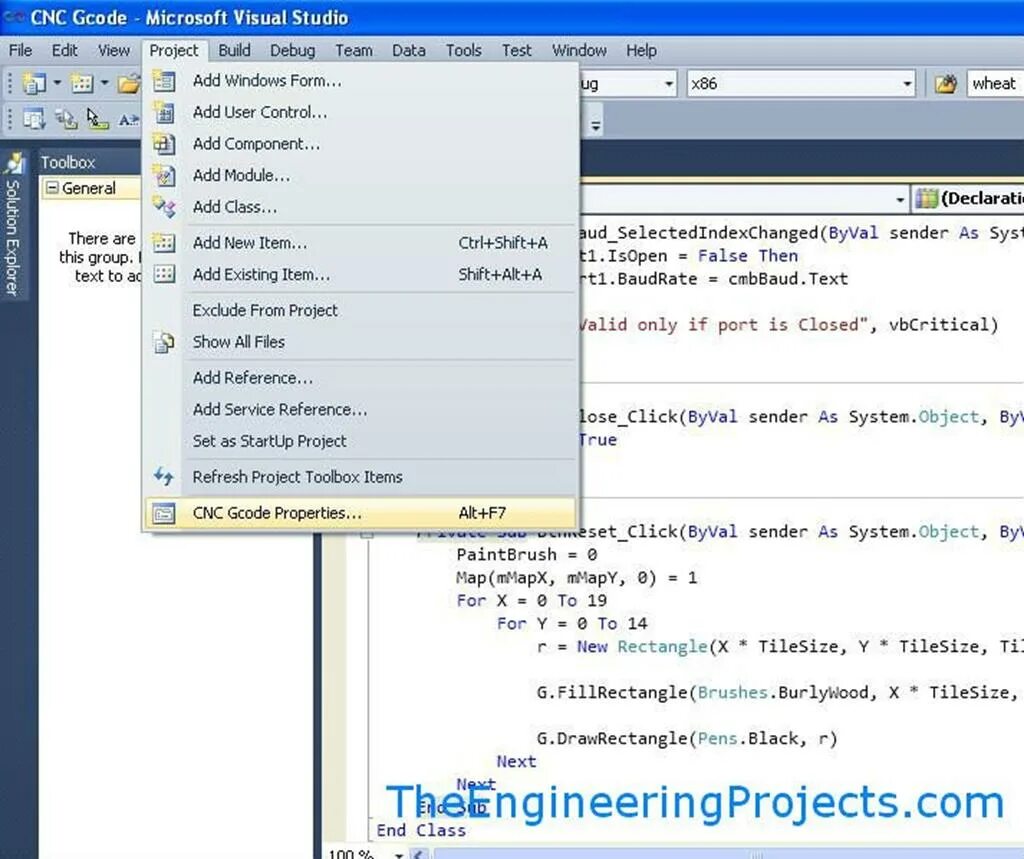Click the Show All Files menu icon
The height and width of the screenshot is (859, 1024).
point(164,342)
